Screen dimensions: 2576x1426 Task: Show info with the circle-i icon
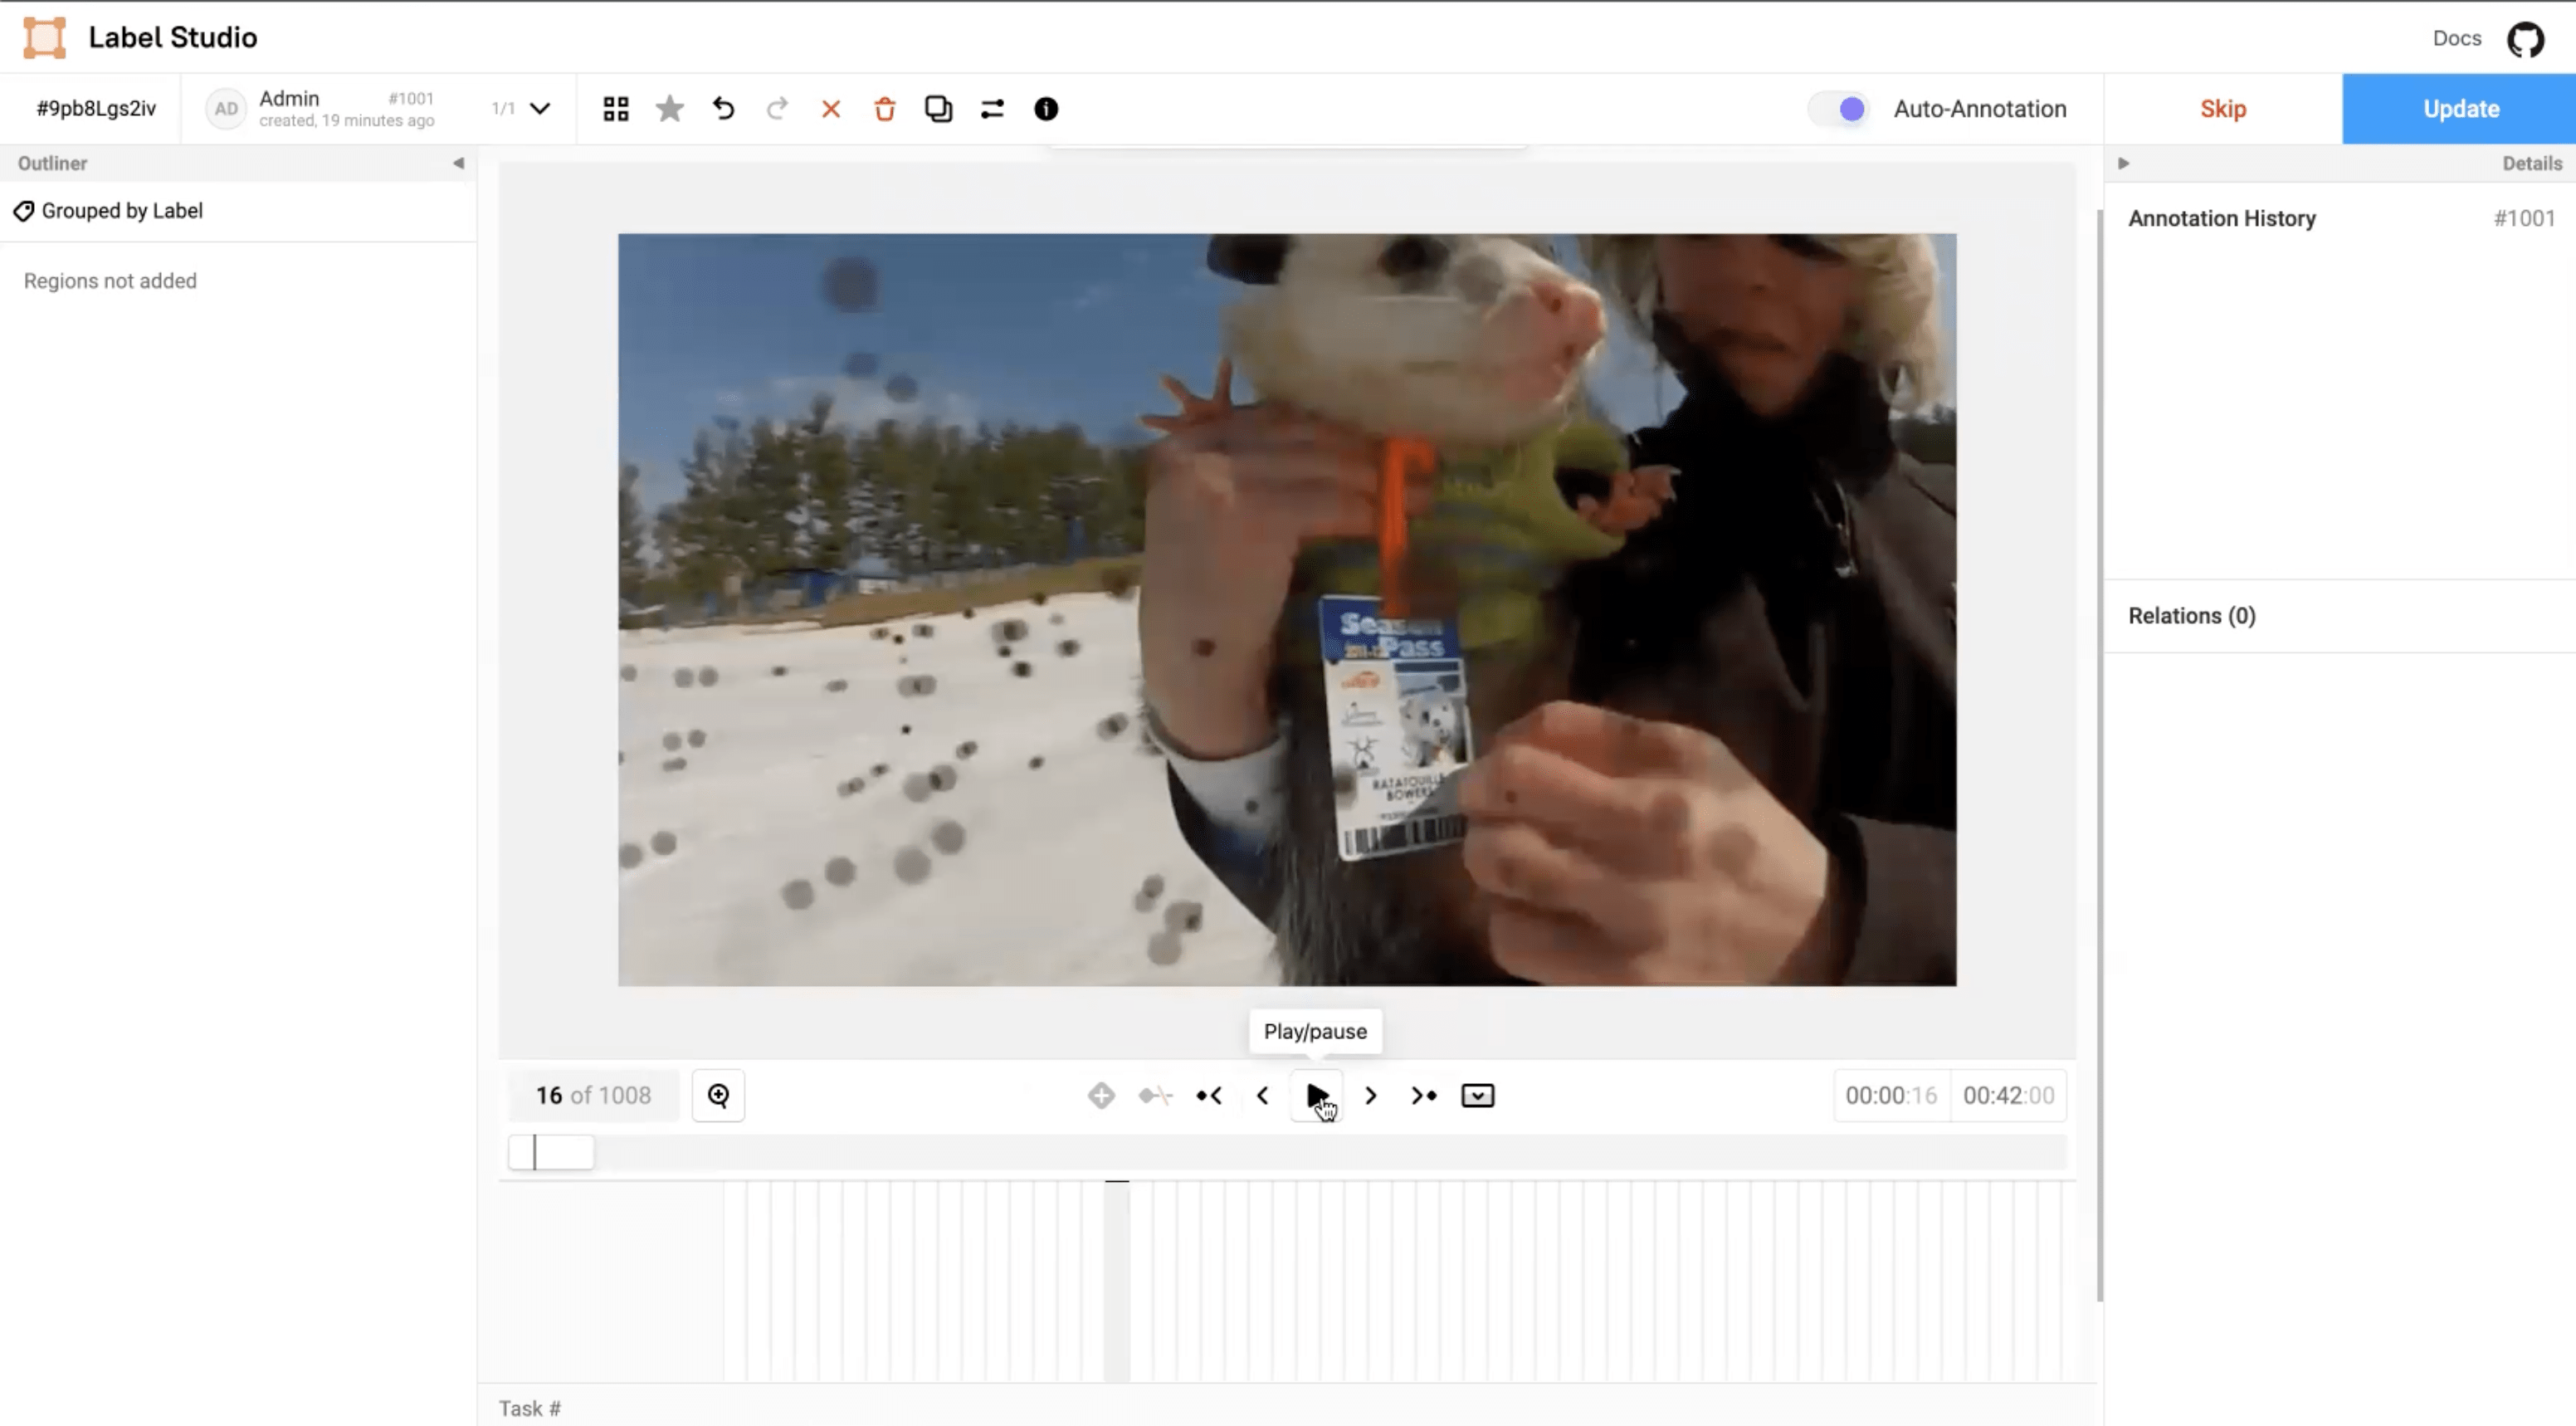[1046, 109]
